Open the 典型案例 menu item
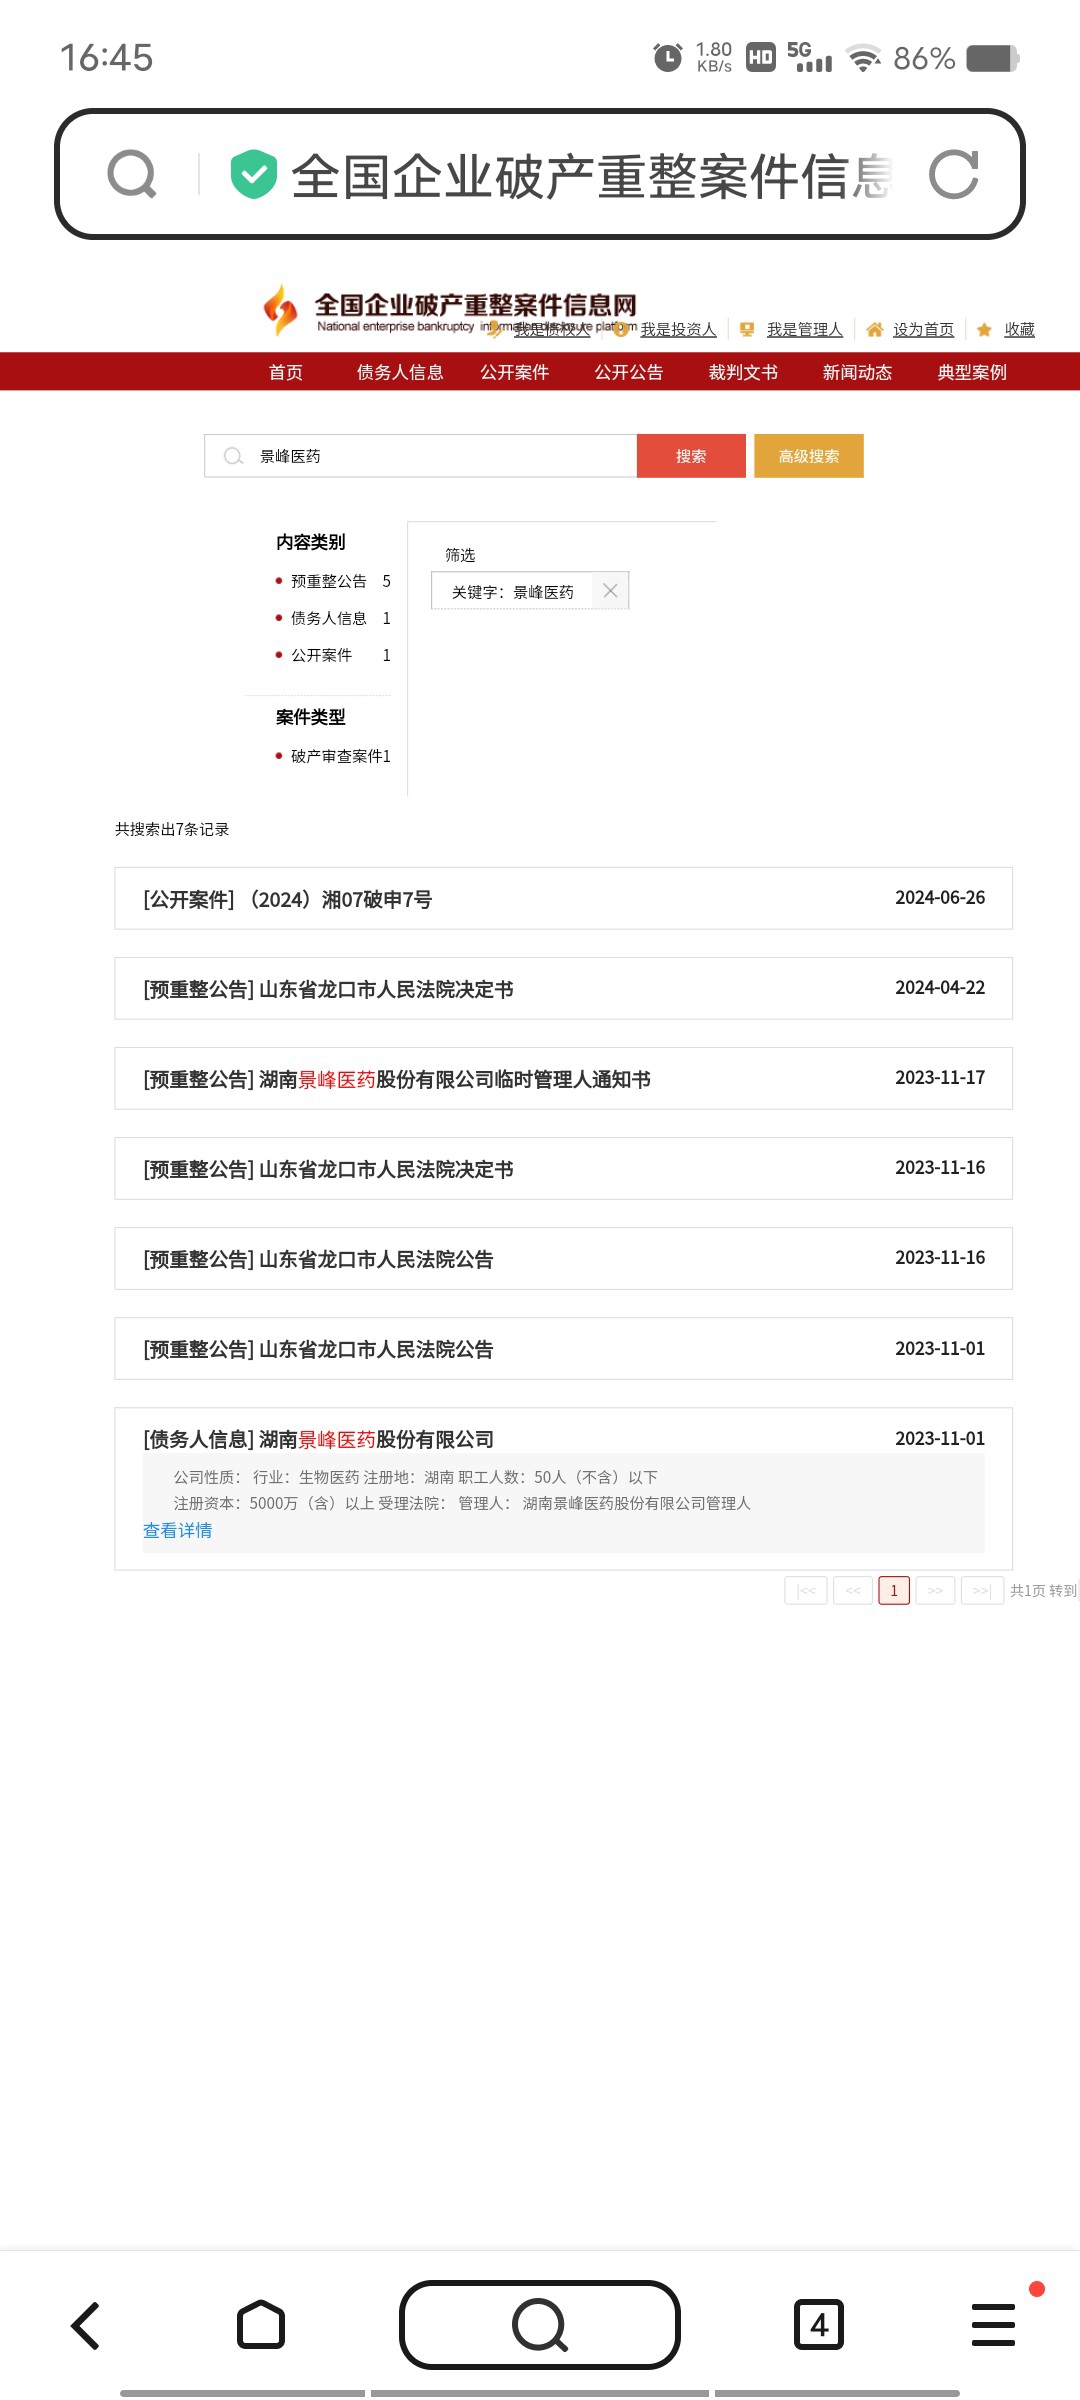The width and height of the screenshot is (1080, 2400). pyautogui.click(x=972, y=372)
